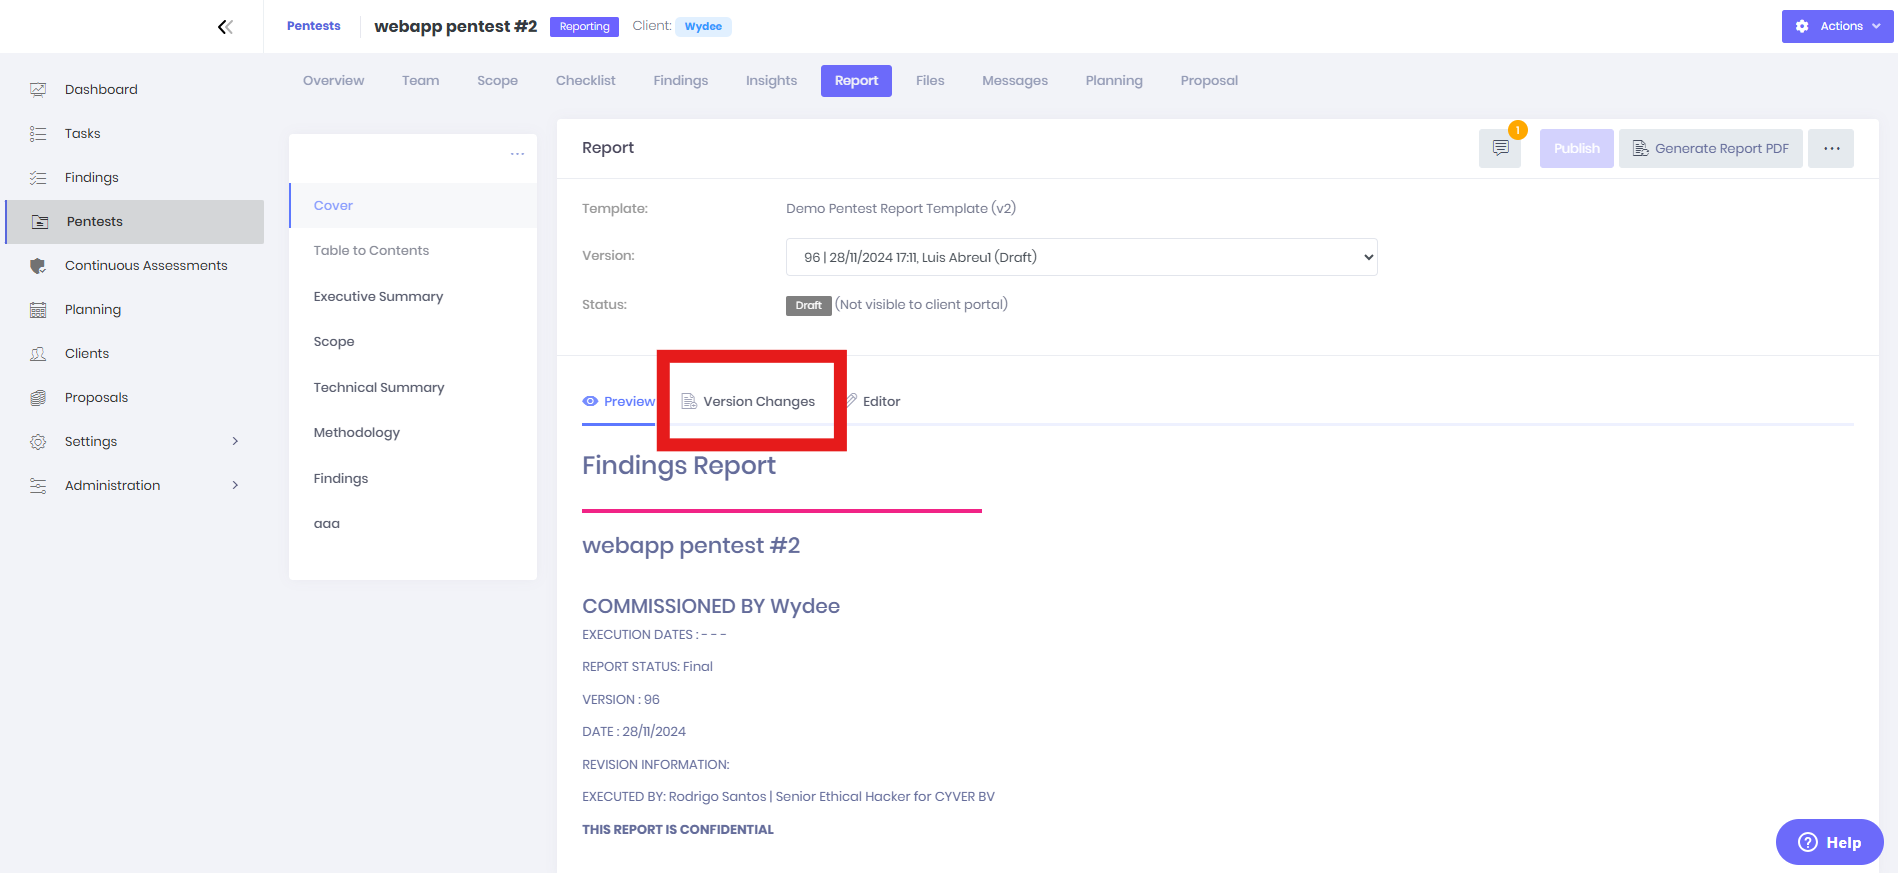Switch to the Files tab
Viewport: 1898px width, 873px height.
tap(930, 80)
